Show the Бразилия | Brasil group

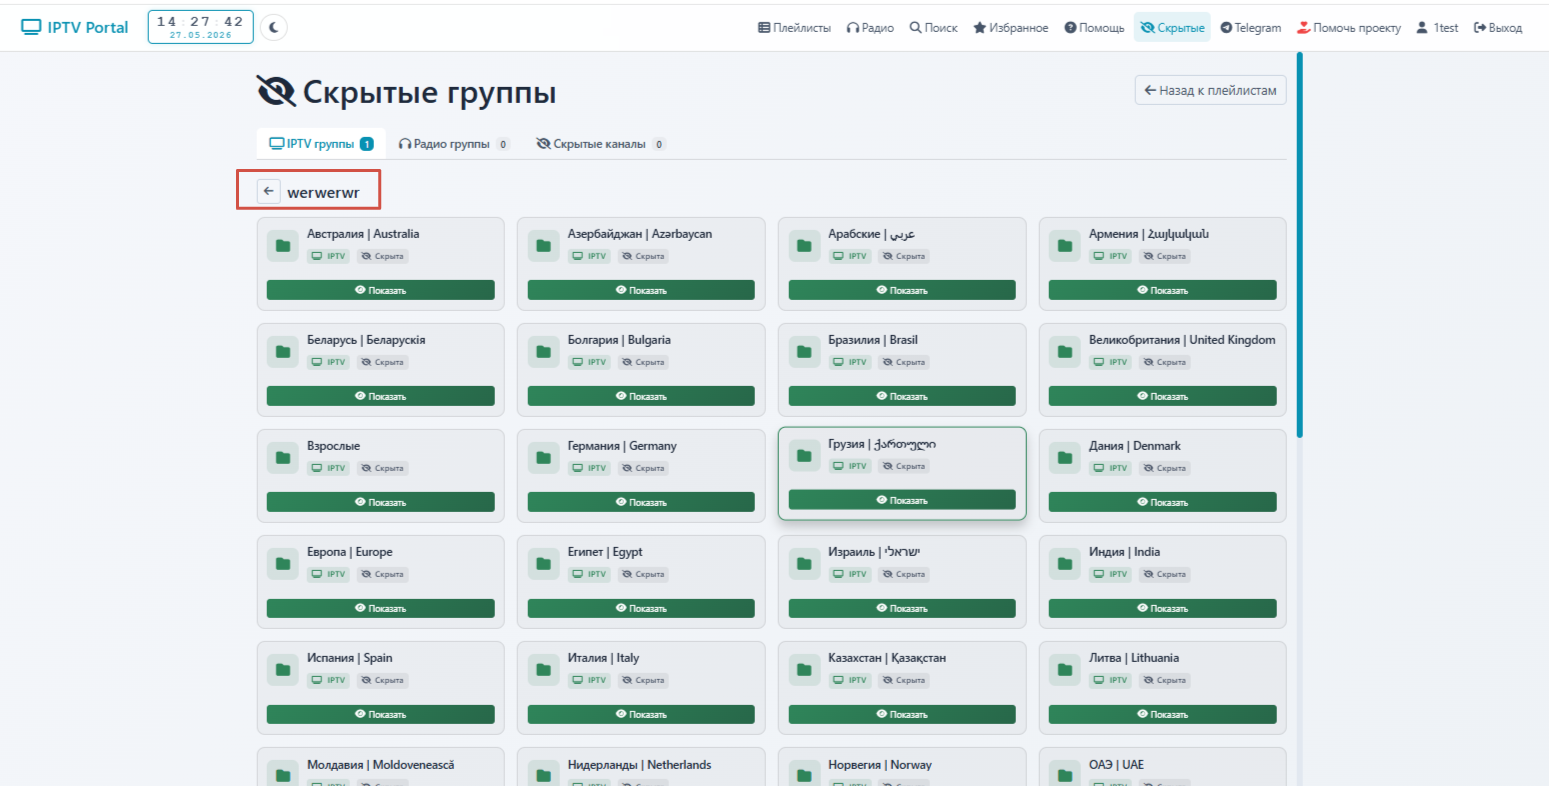902,396
